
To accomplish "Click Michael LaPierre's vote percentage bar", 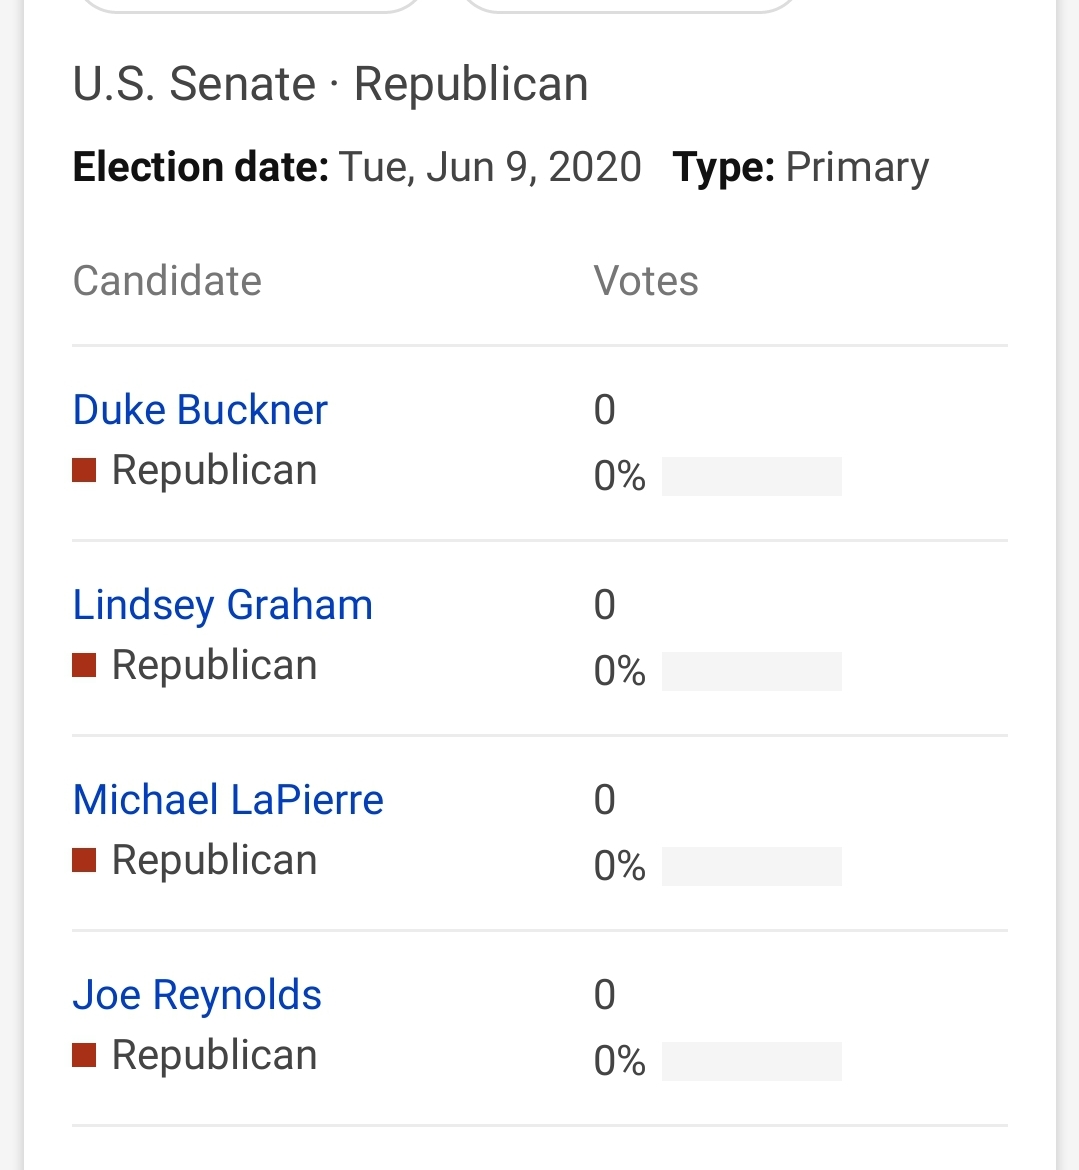I will 751,866.
